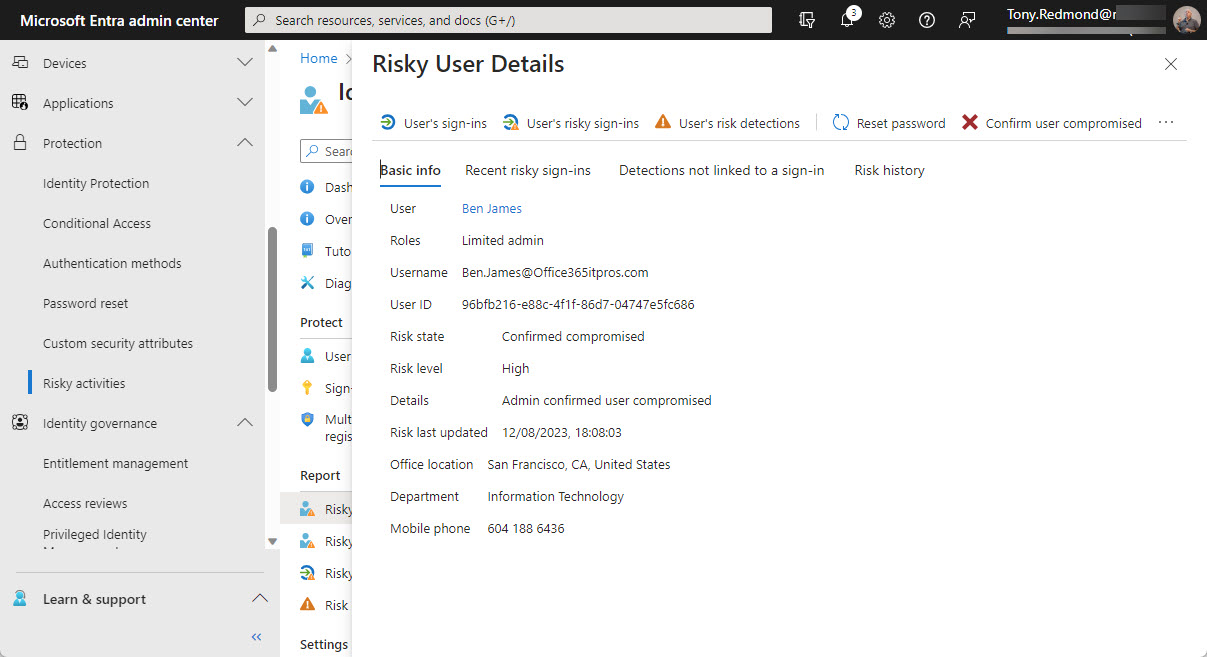Screen dimensions: 1207x657
Task: Open User's risk detections warning icon
Action: pos(663,122)
